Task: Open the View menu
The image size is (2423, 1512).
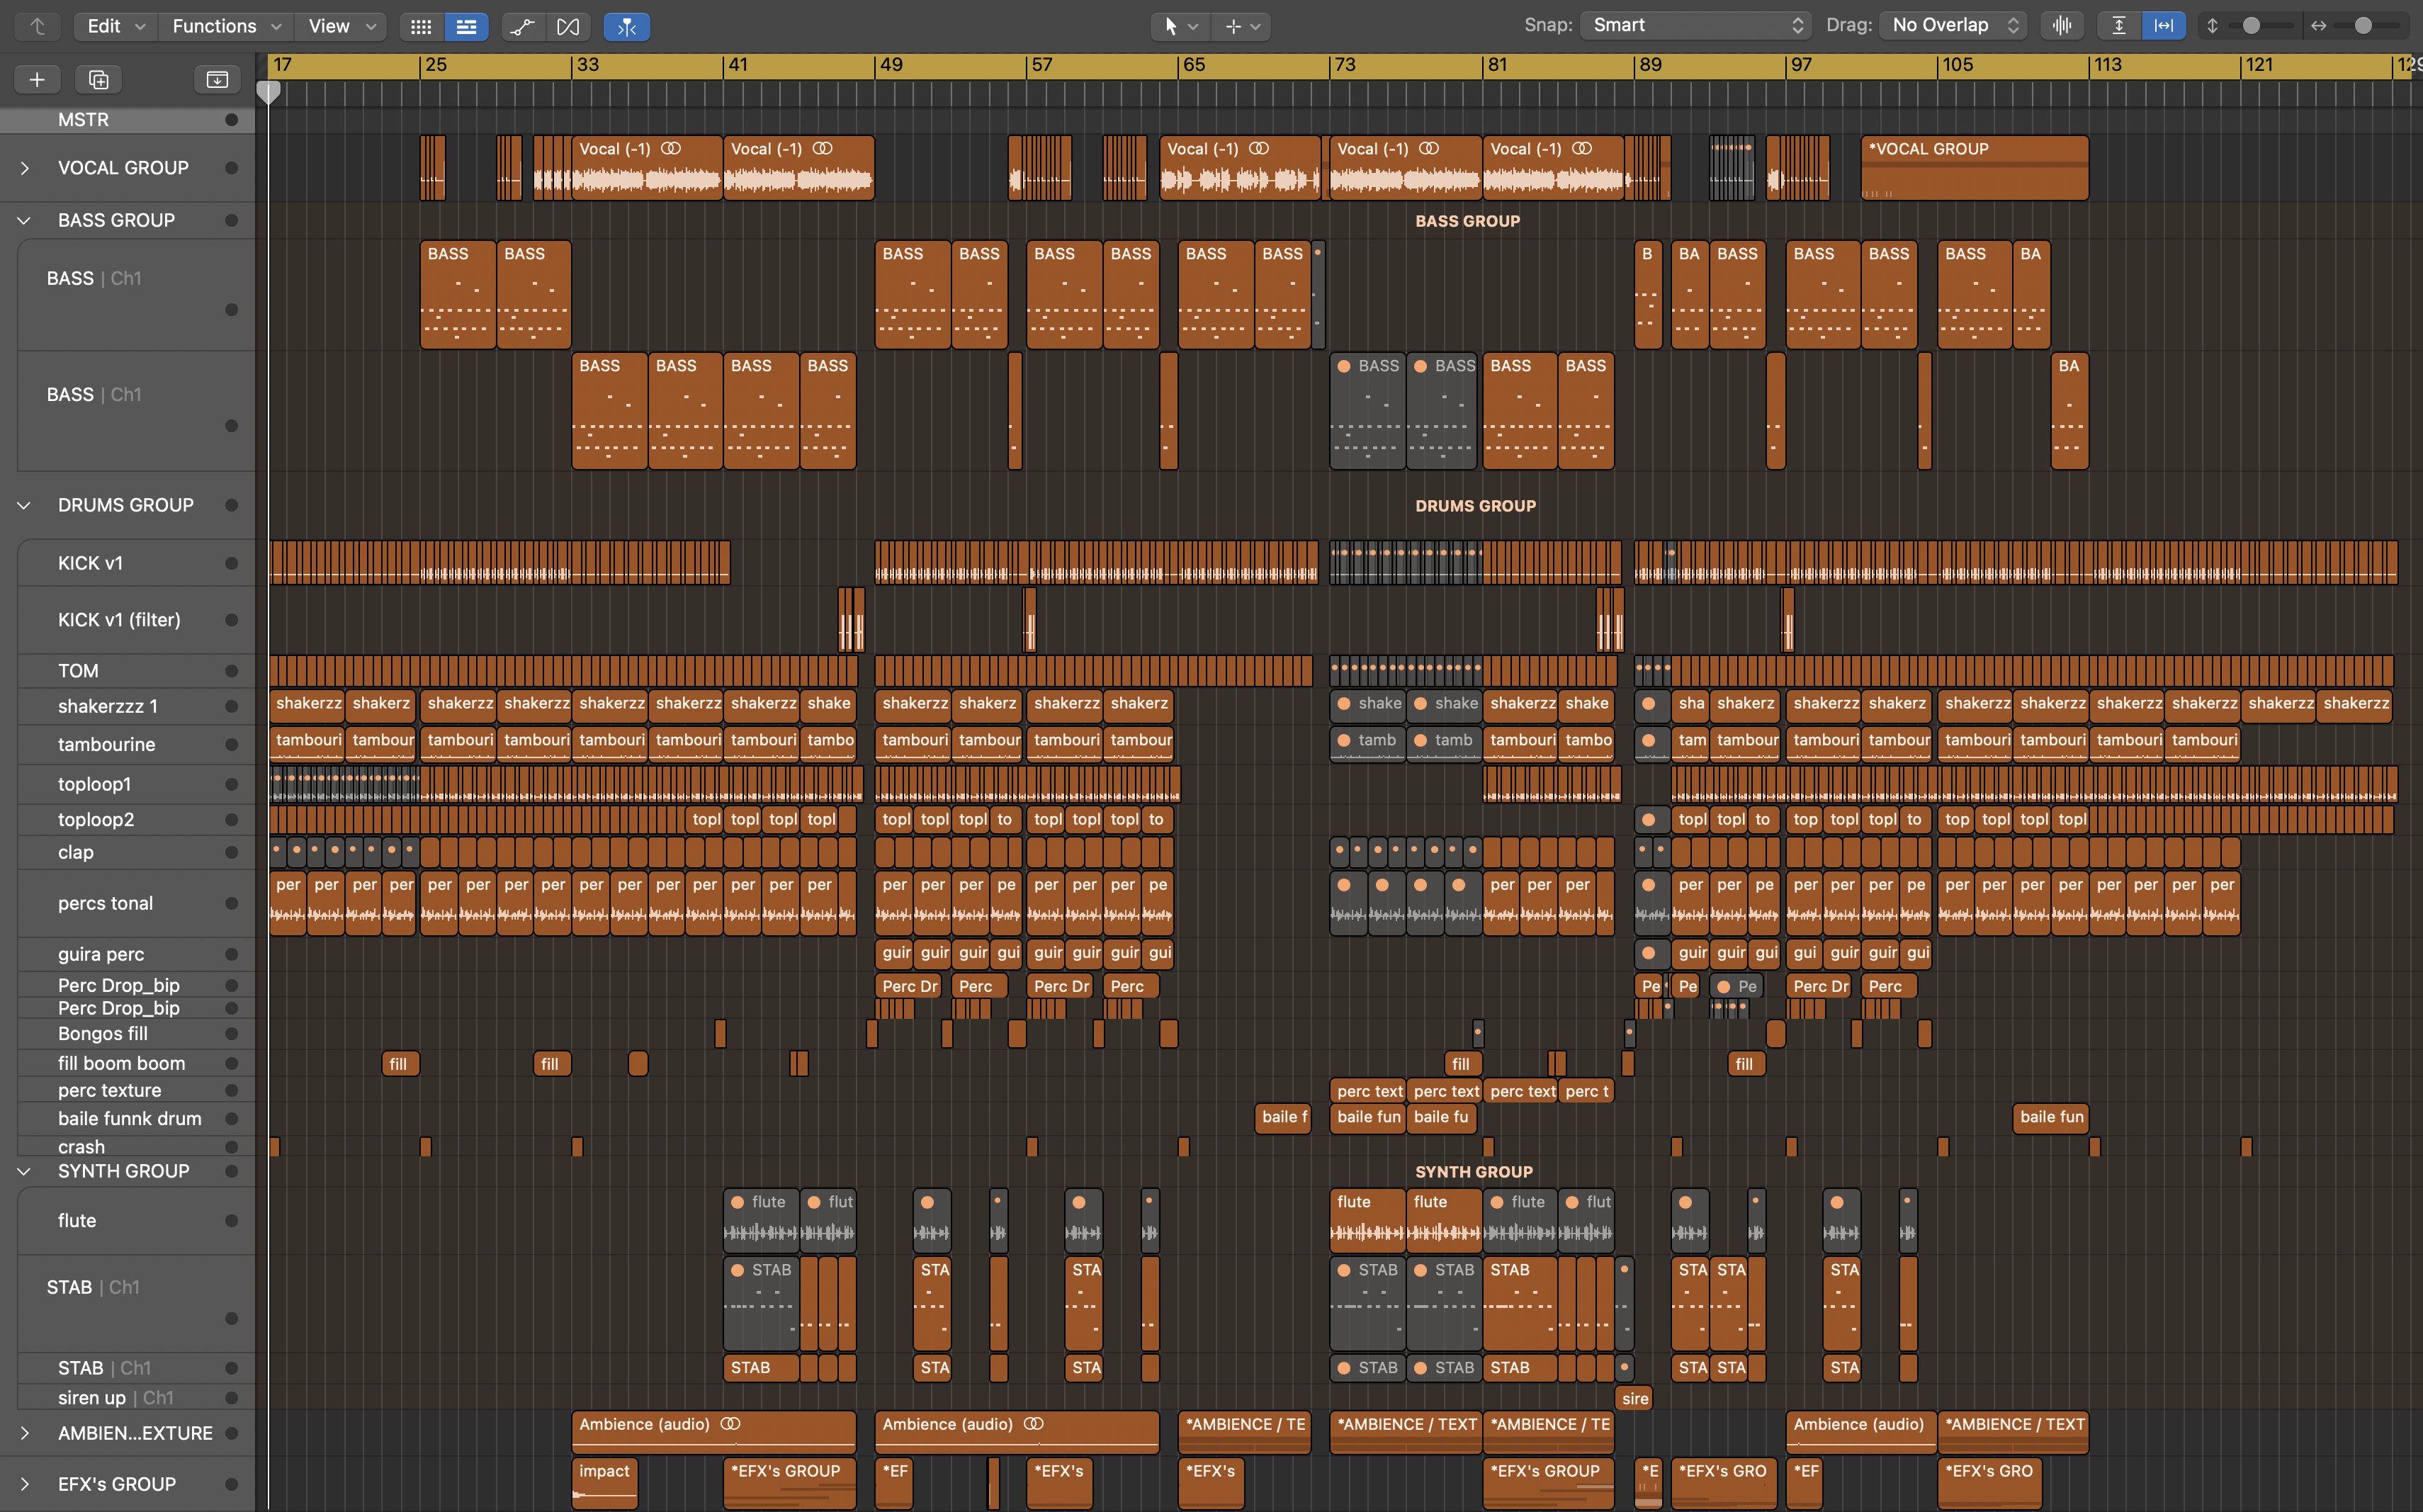Action: click(x=342, y=26)
